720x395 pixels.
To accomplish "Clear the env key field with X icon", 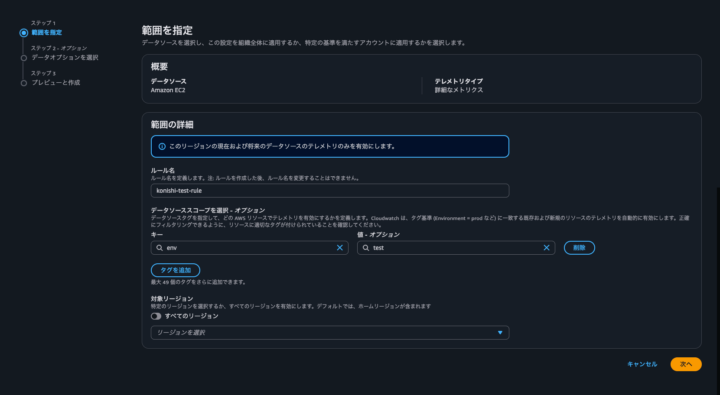I will 340,248.
